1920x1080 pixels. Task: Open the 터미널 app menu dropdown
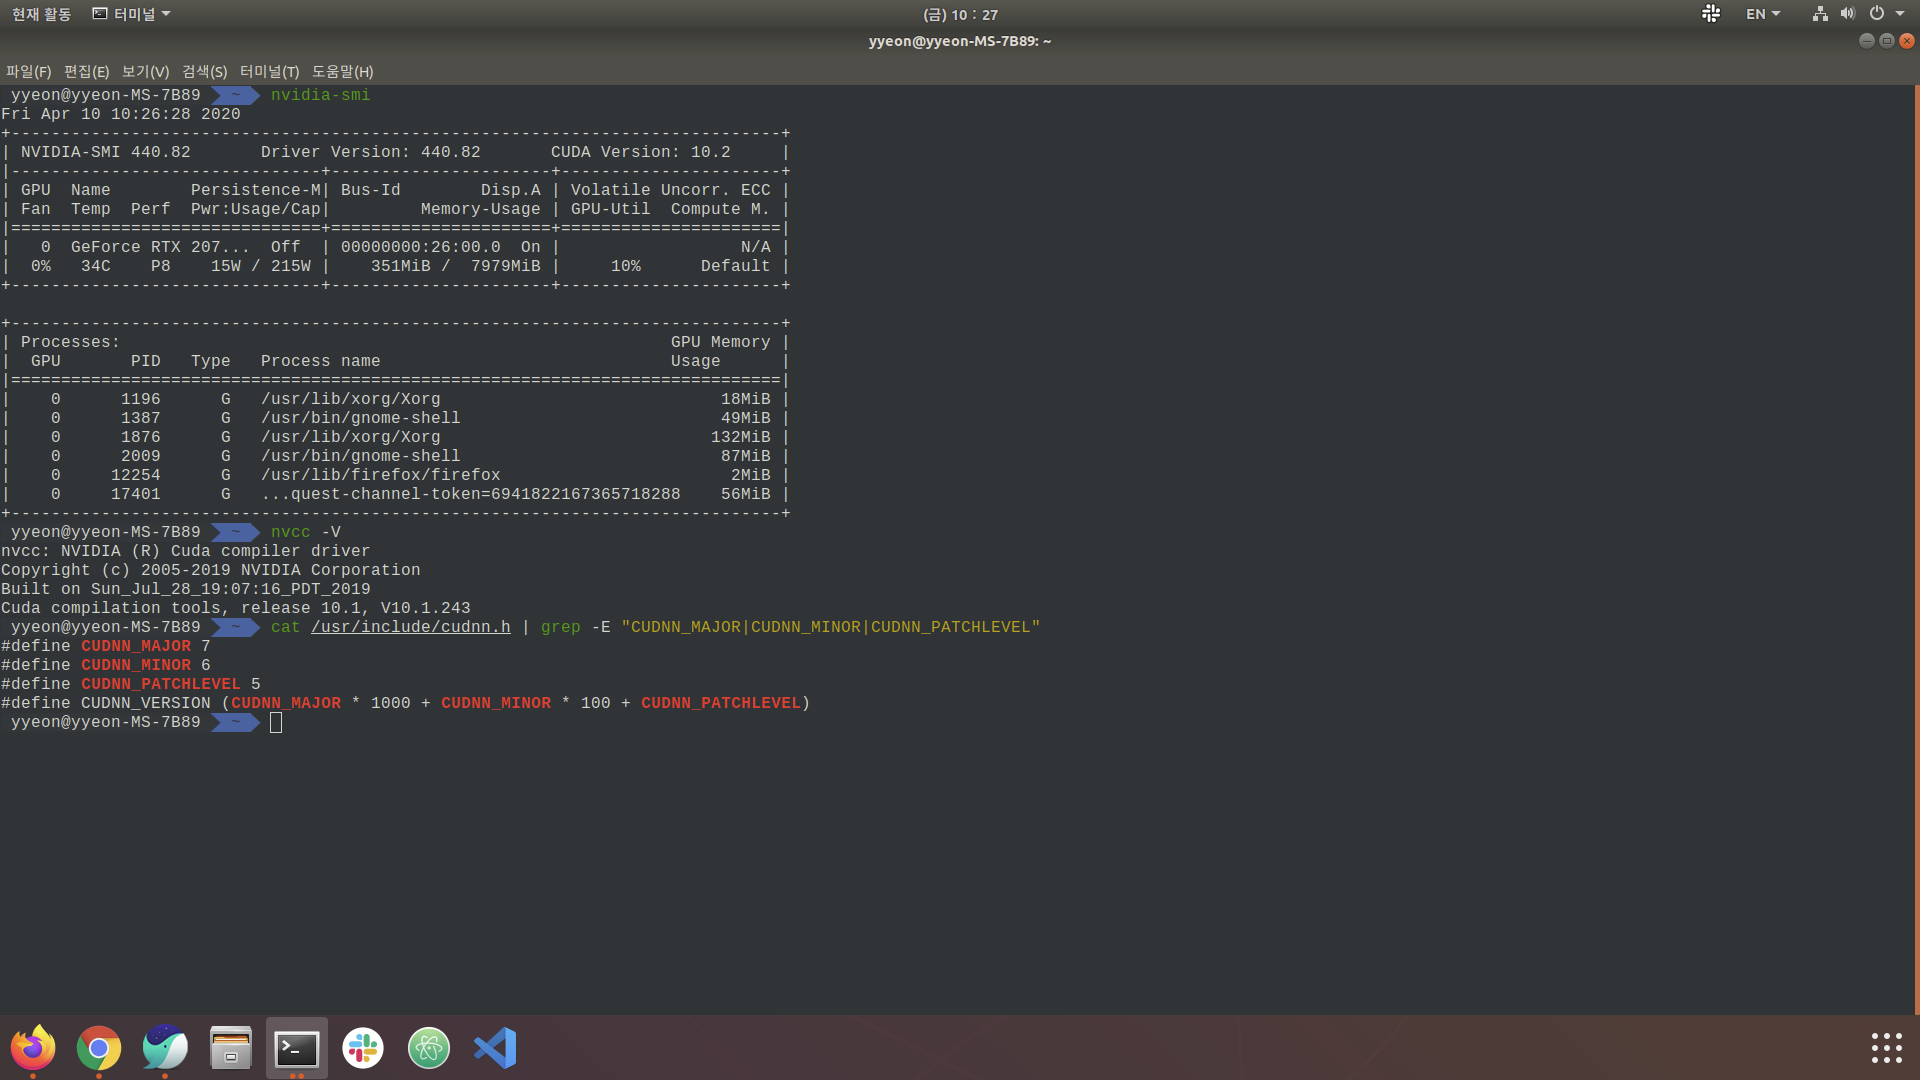(131, 14)
